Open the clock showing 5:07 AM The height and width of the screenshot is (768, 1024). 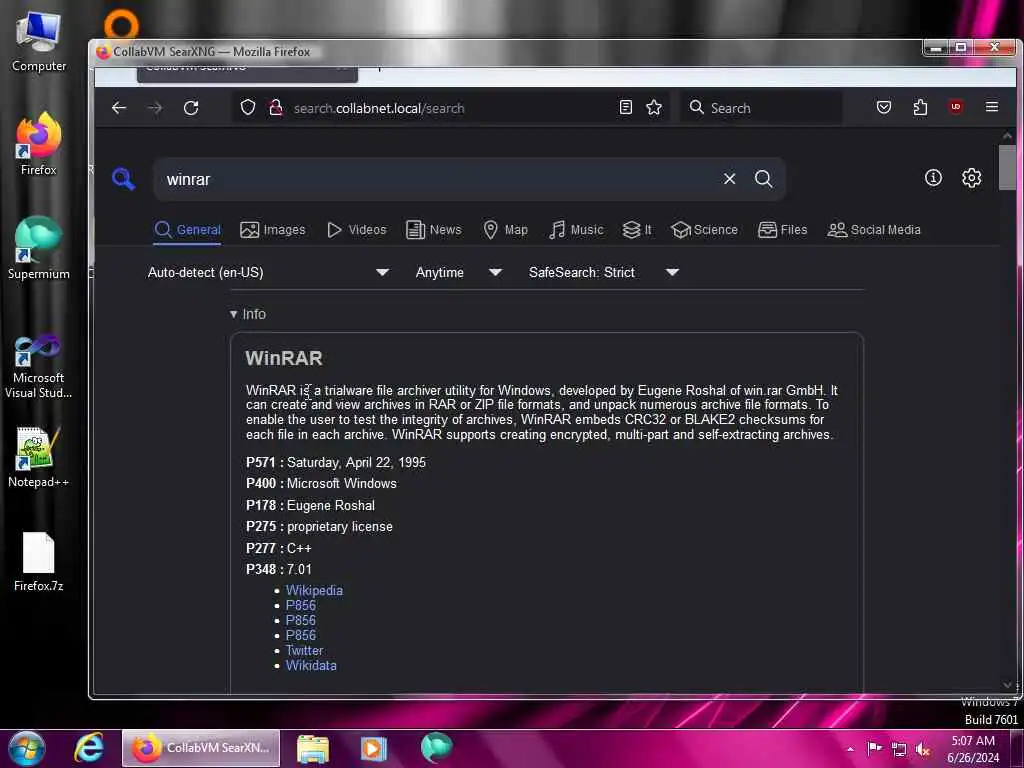click(973, 749)
